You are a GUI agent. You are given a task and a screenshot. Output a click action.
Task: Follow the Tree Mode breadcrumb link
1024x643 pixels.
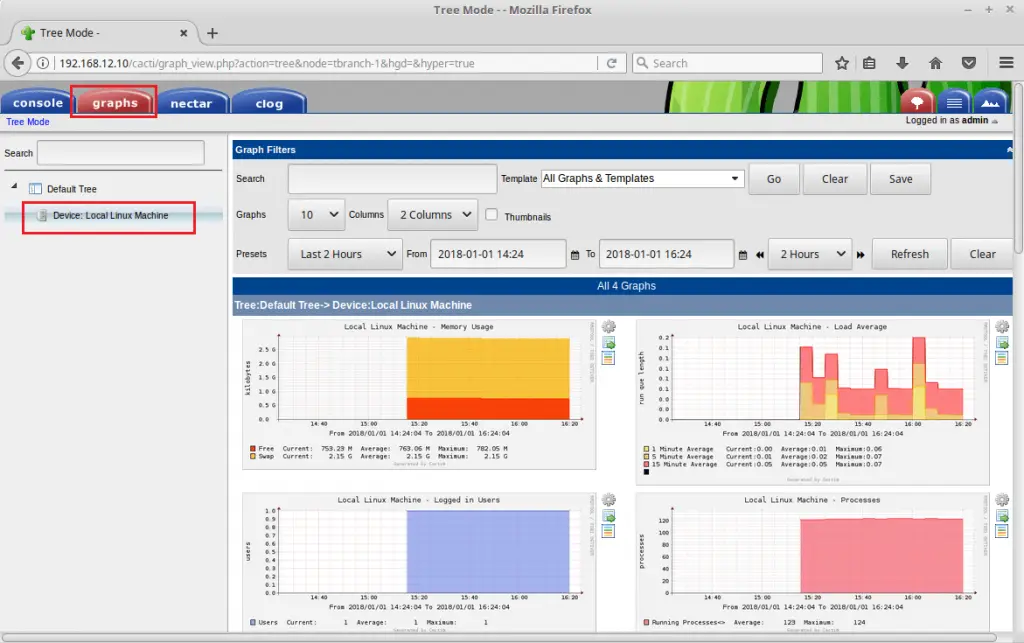click(27, 121)
